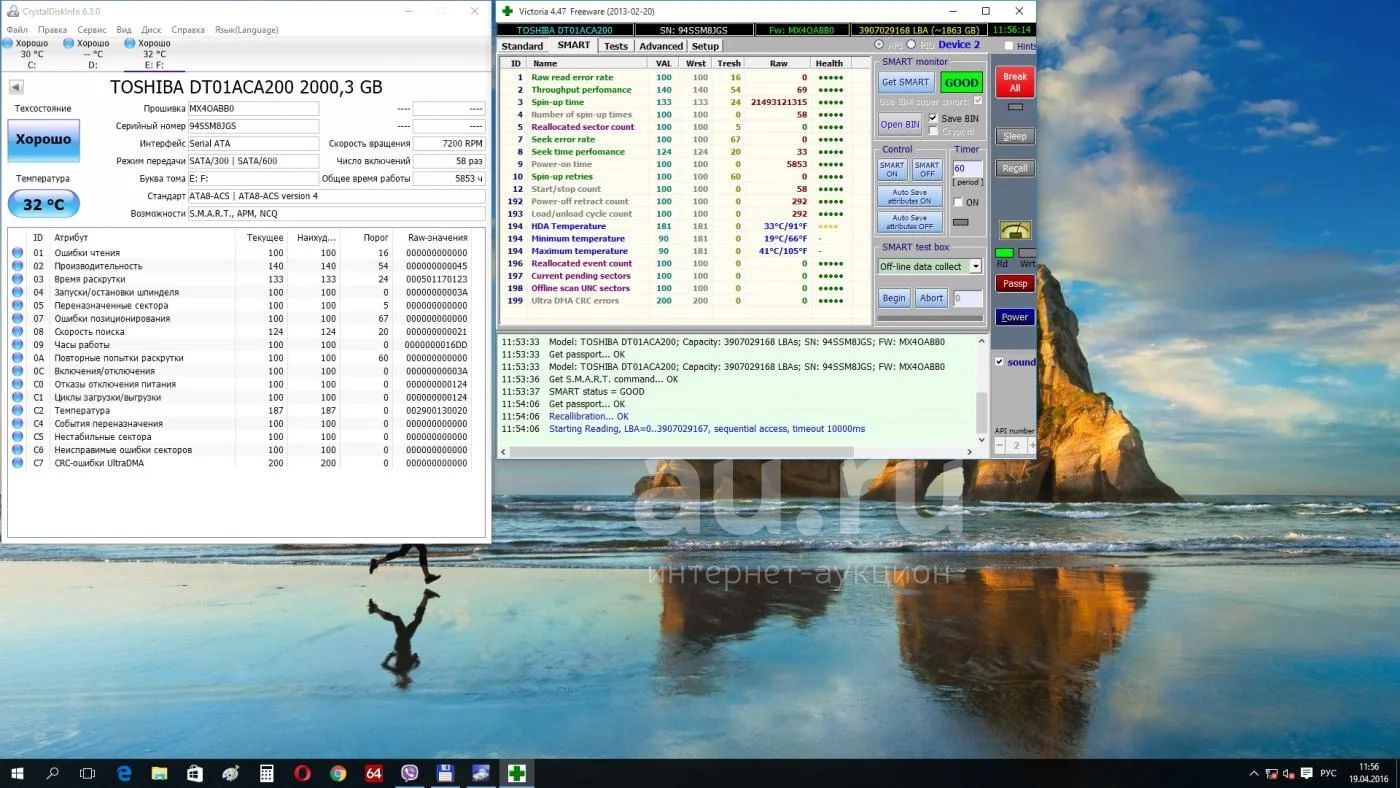Switch to Victoria green cross taskbar icon
The image size is (1400, 788).
click(517, 773)
